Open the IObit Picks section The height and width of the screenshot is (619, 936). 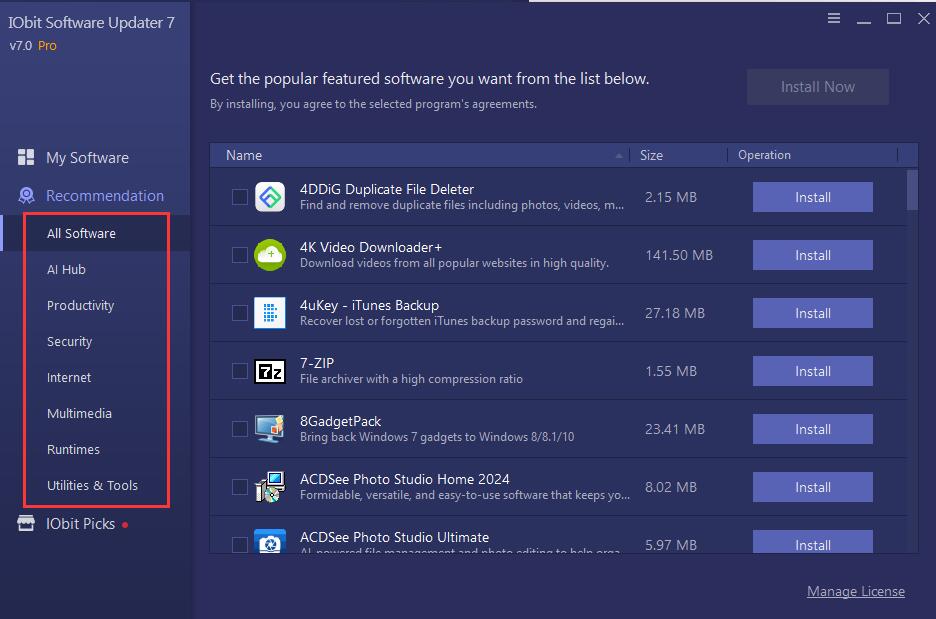tap(81, 524)
